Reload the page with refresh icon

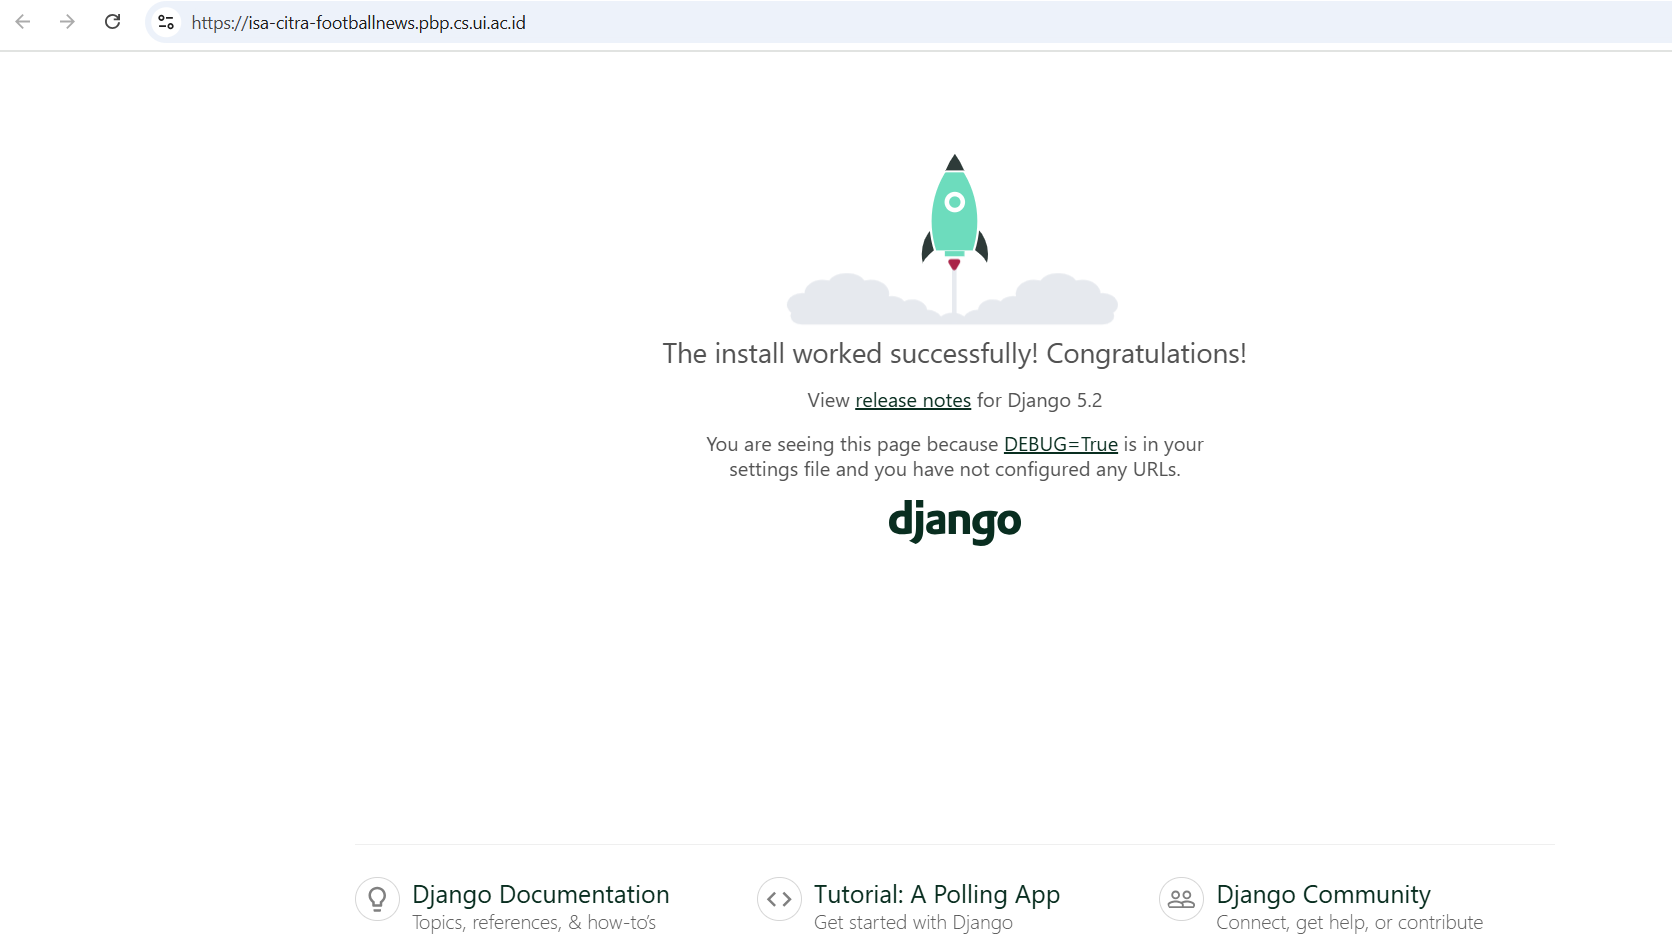click(x=112, y=22)
